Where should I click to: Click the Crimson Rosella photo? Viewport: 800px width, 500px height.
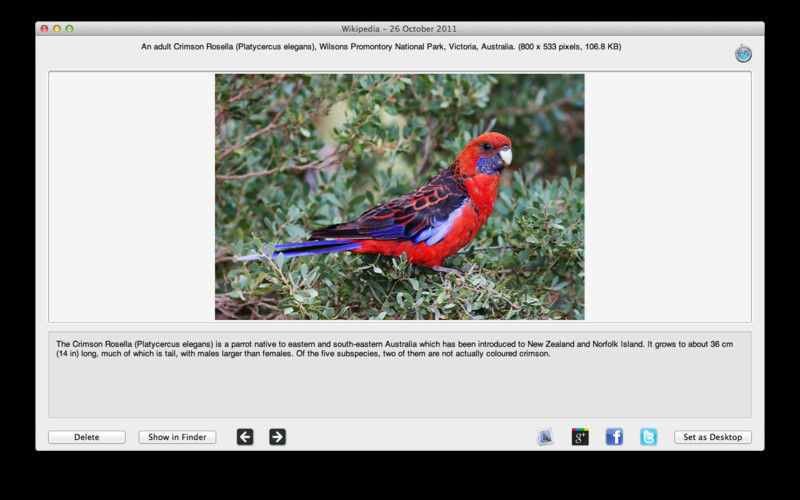coord(399,197)
